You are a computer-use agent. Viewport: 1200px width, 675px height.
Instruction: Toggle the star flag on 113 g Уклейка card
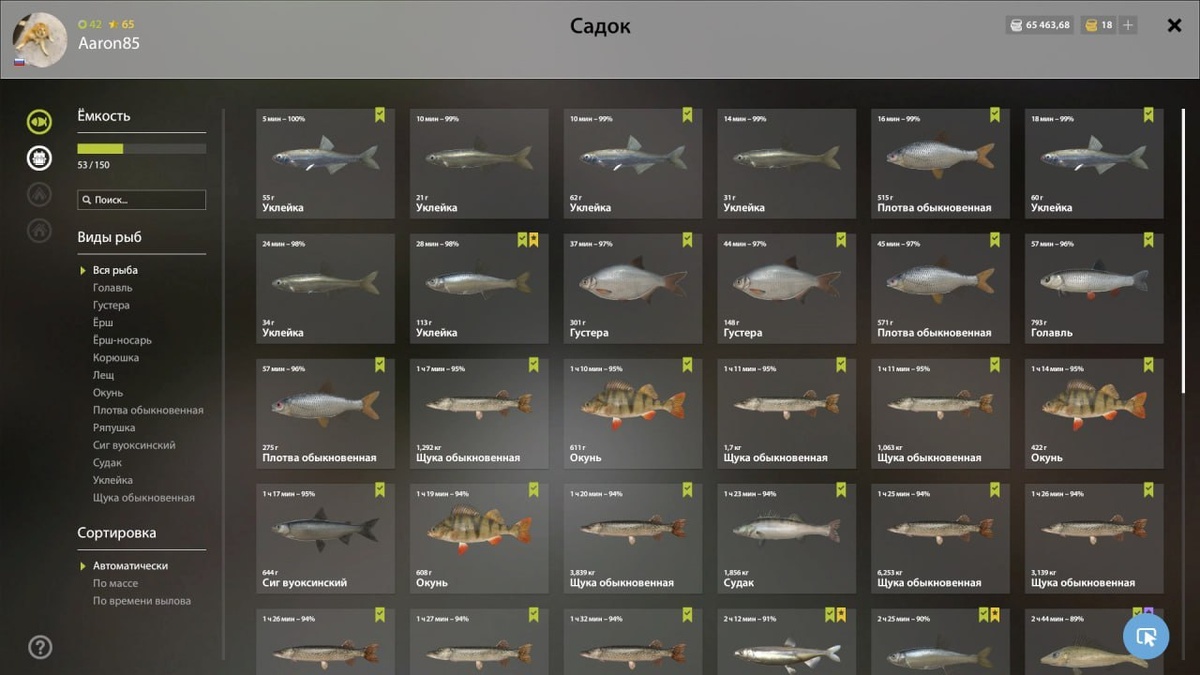pyautogui.click(x=534, y=240)
